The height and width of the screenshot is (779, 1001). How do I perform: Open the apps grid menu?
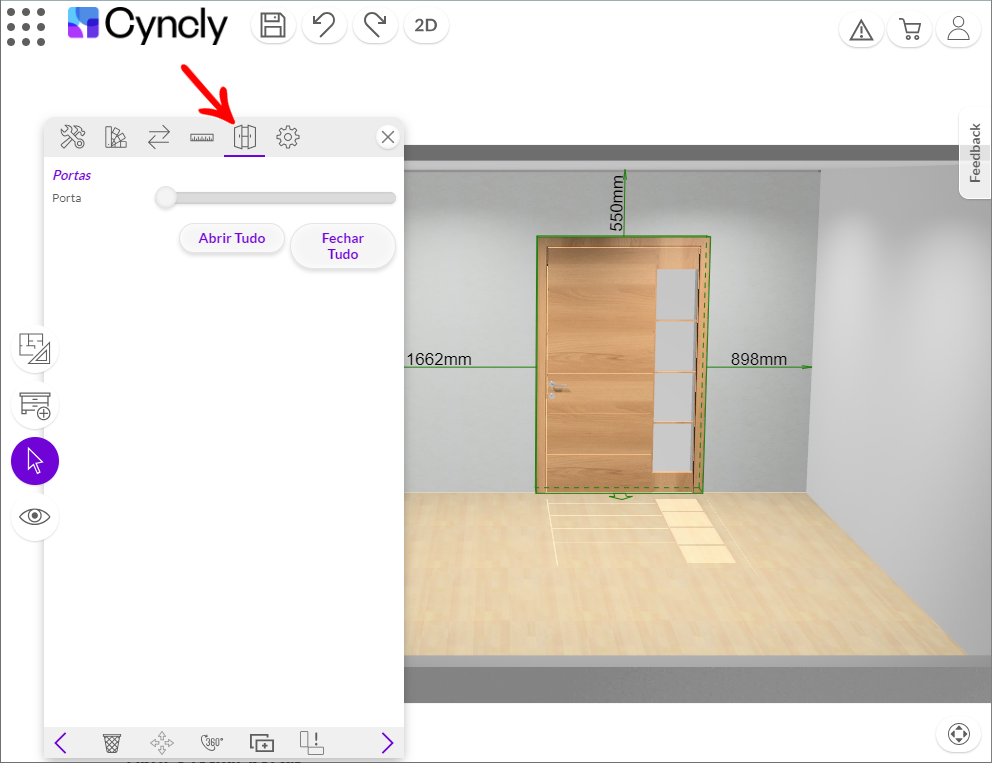click(x=26, y=27)
